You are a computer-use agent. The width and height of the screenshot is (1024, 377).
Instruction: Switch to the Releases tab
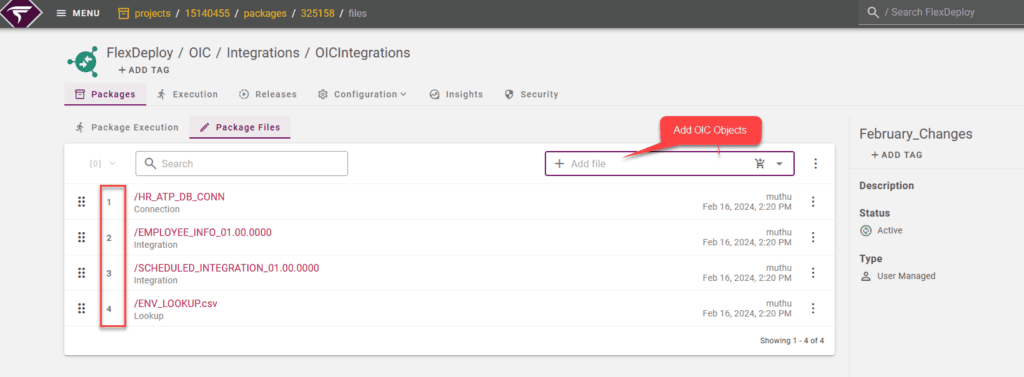point(268,94)
